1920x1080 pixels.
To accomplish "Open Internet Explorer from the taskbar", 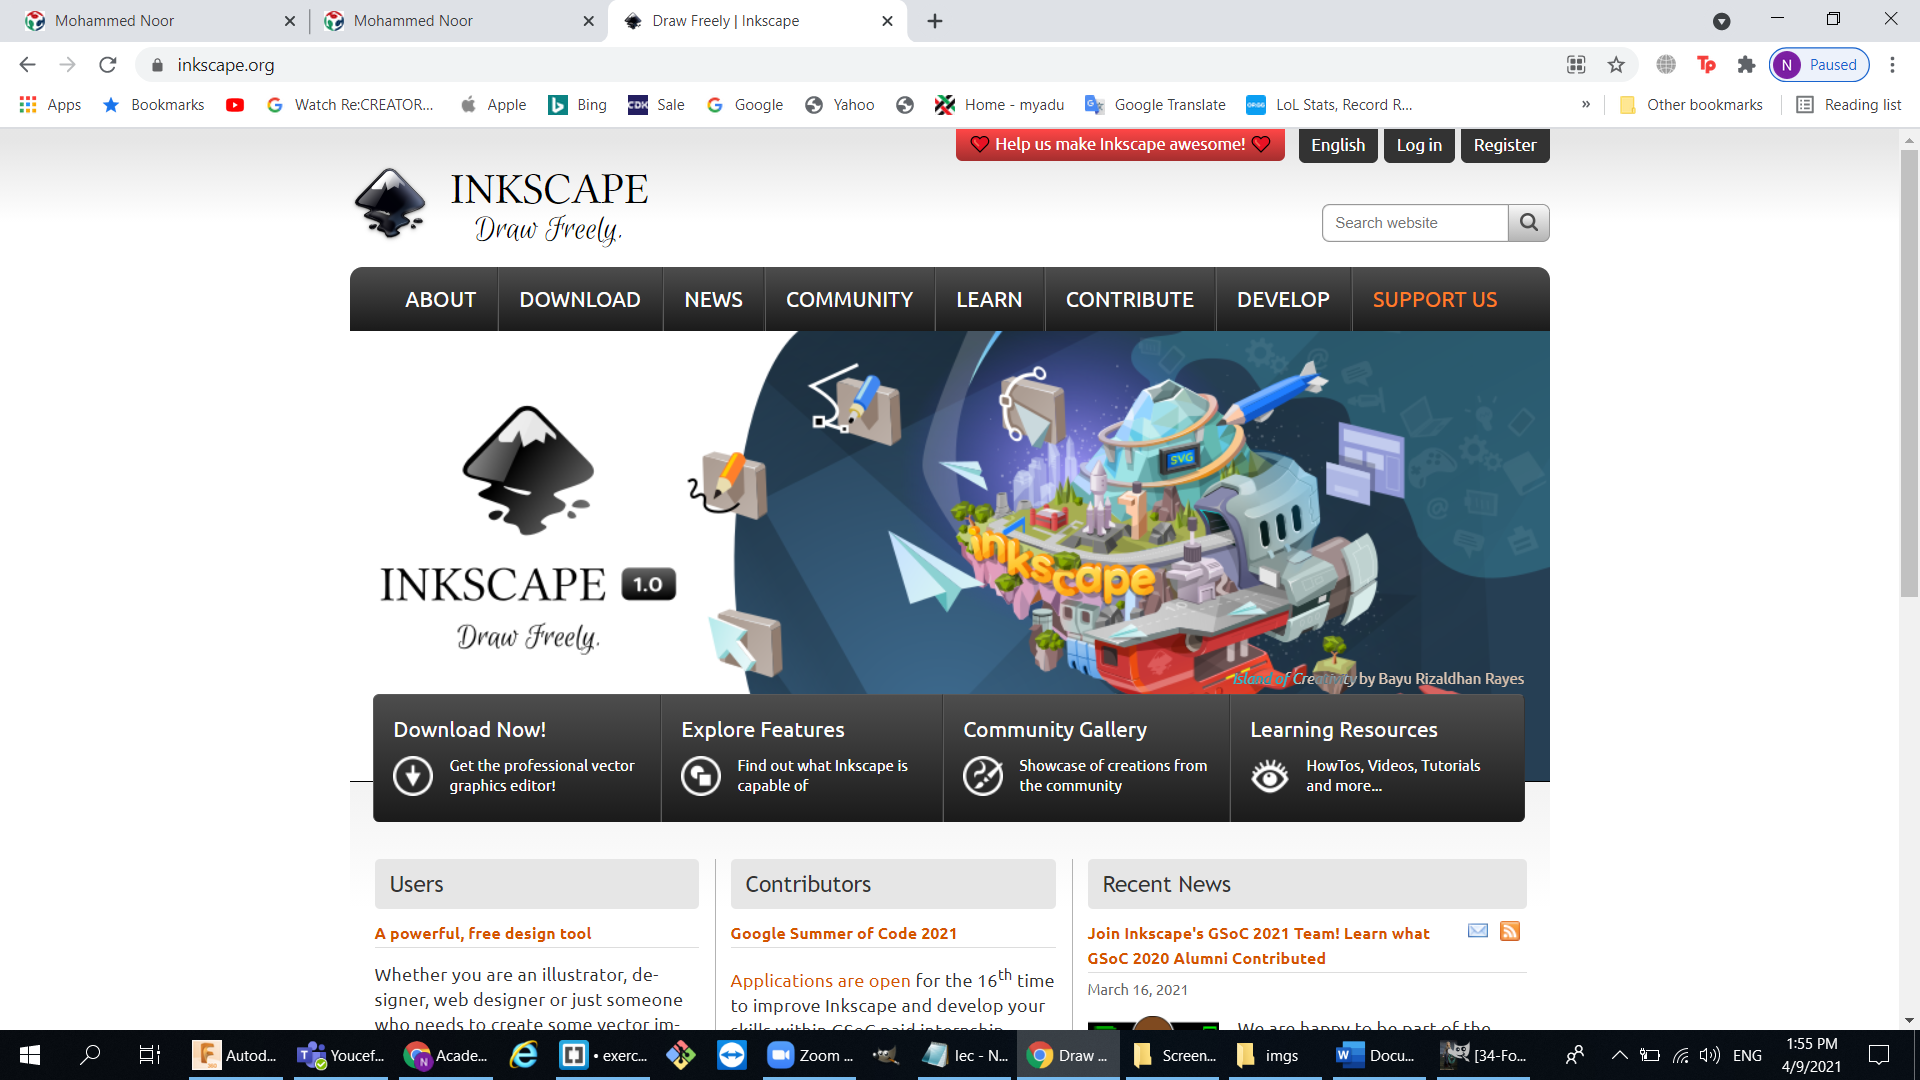I will coord(523,1055).
